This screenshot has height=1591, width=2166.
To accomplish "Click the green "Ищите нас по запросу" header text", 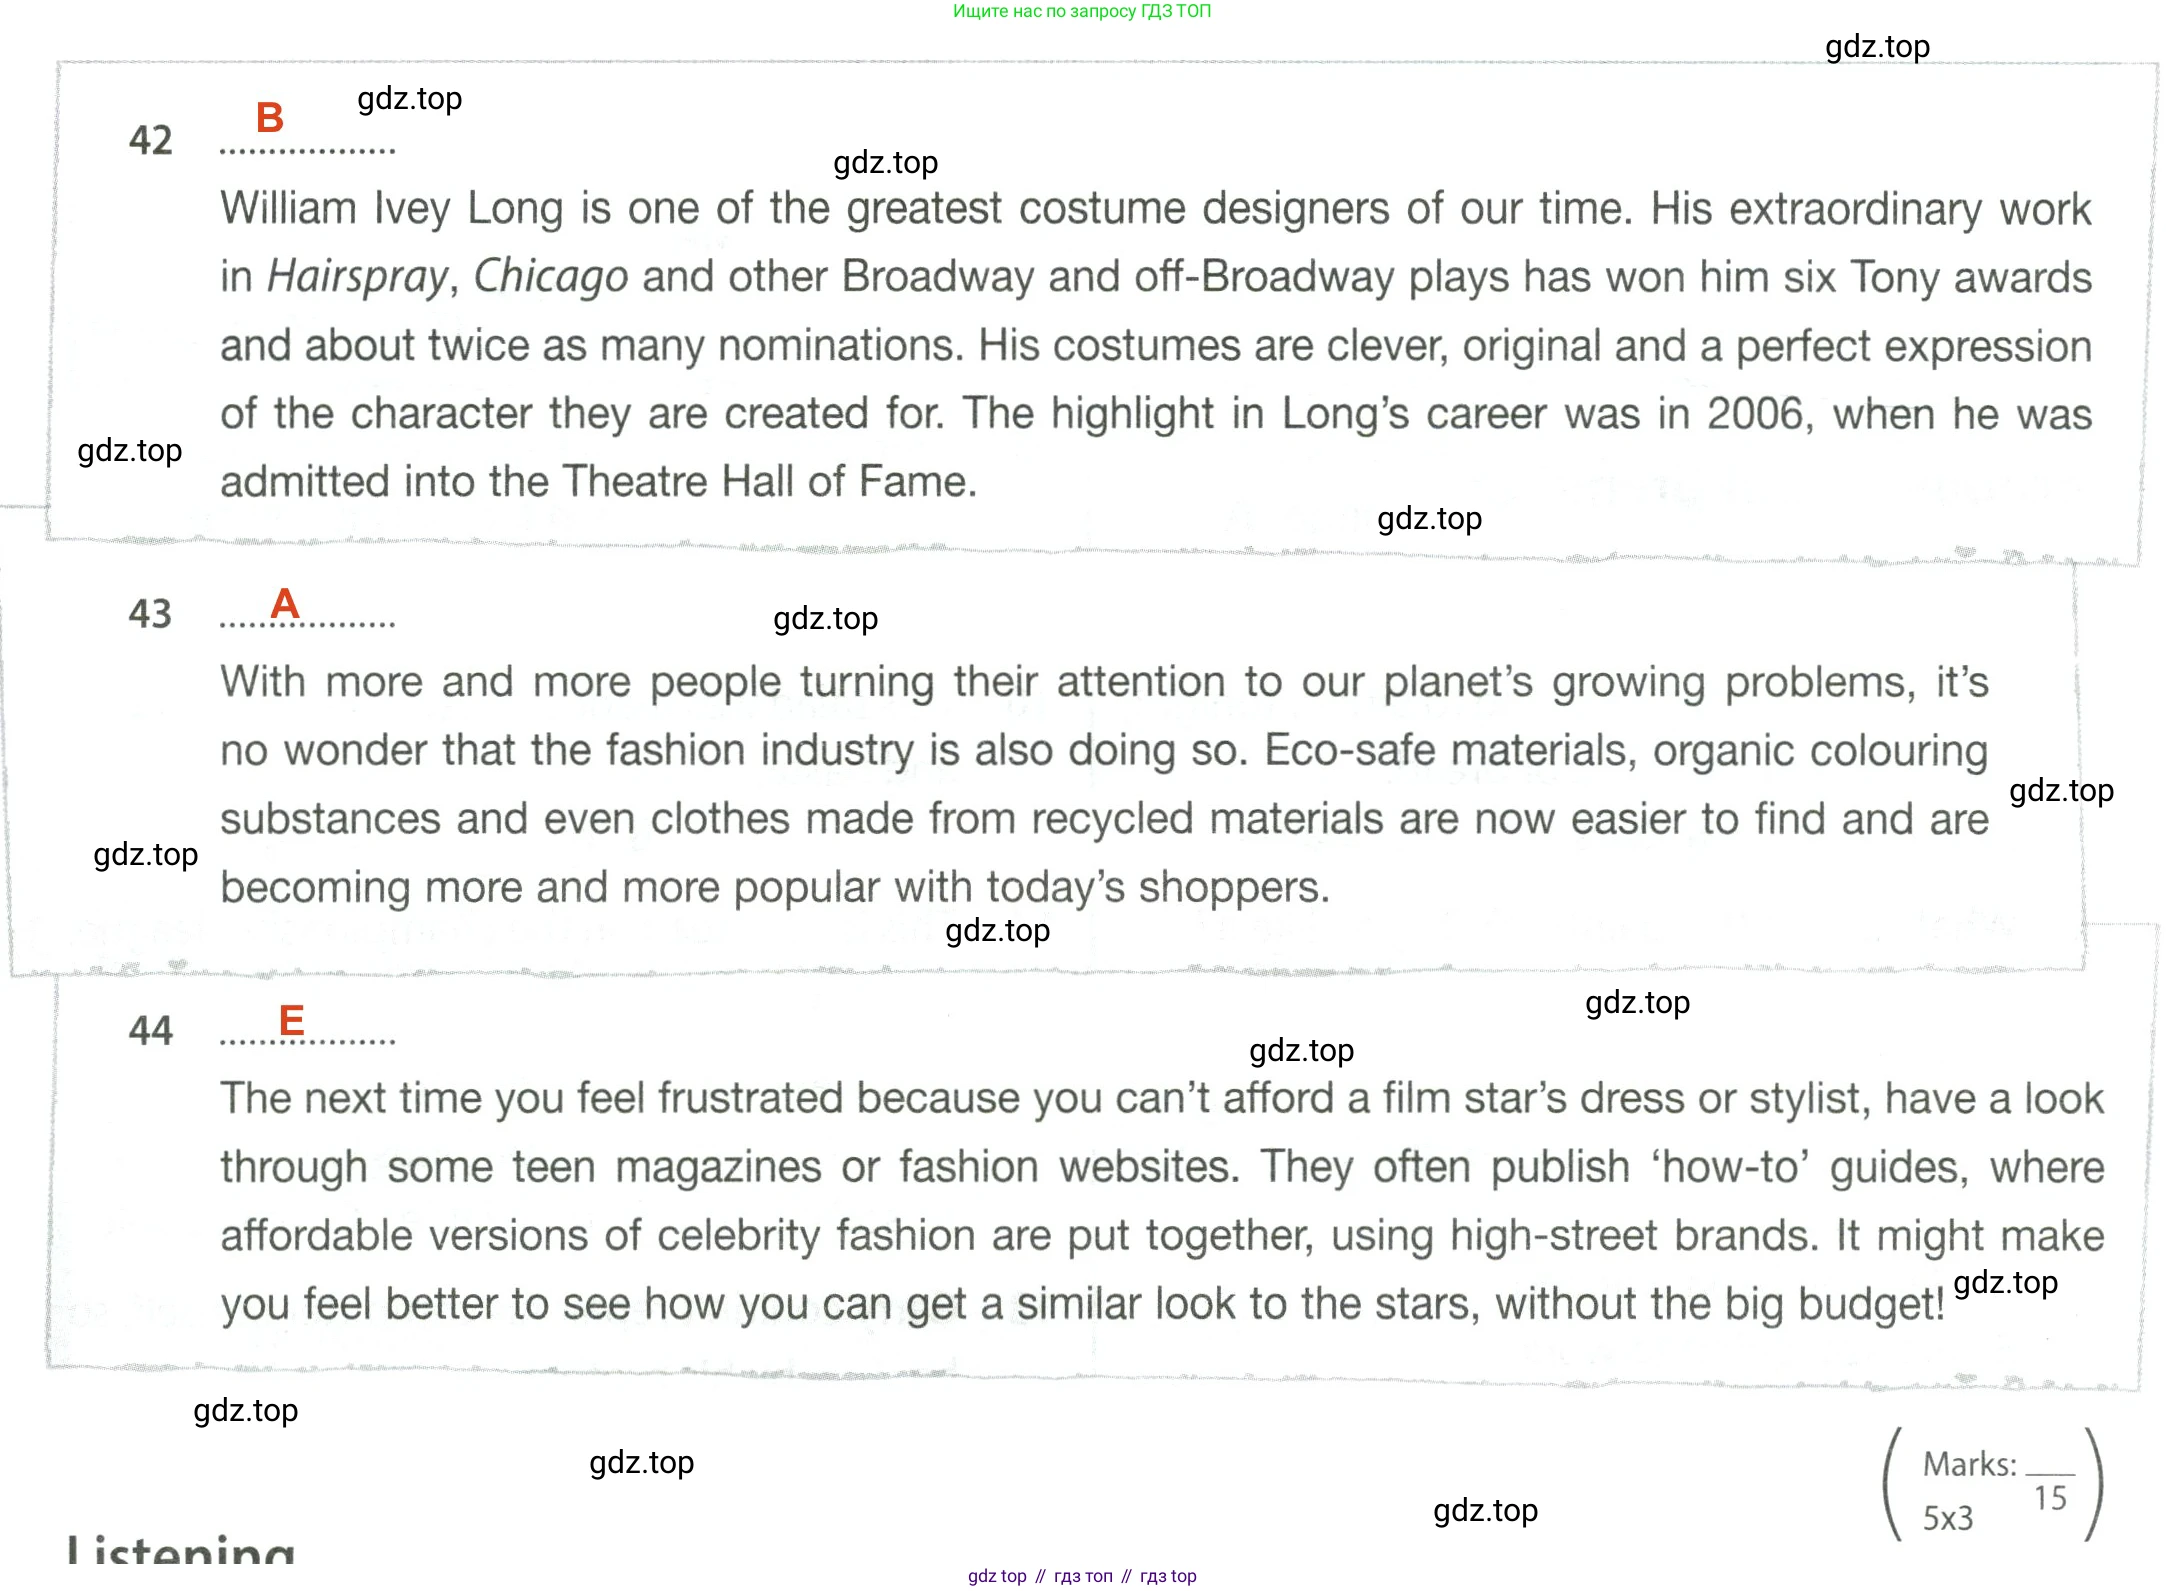I will coord(1081,11).
